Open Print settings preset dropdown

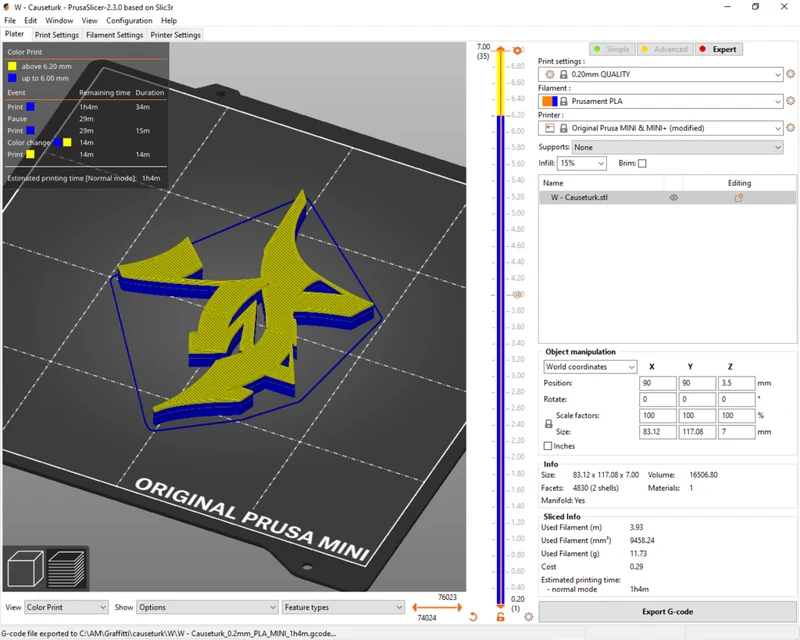pos(661,74)
